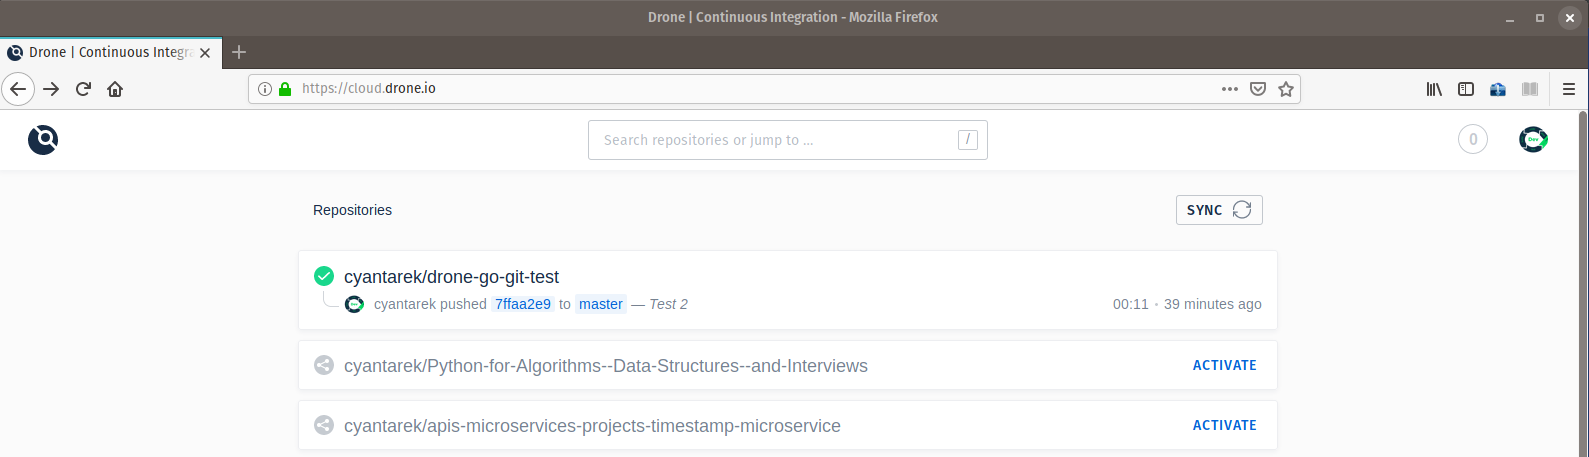This screenshot has height=457, width=1589.
Task: Toggle the Firefox sidebar view icon
Action: click(x=1466, y=89)
